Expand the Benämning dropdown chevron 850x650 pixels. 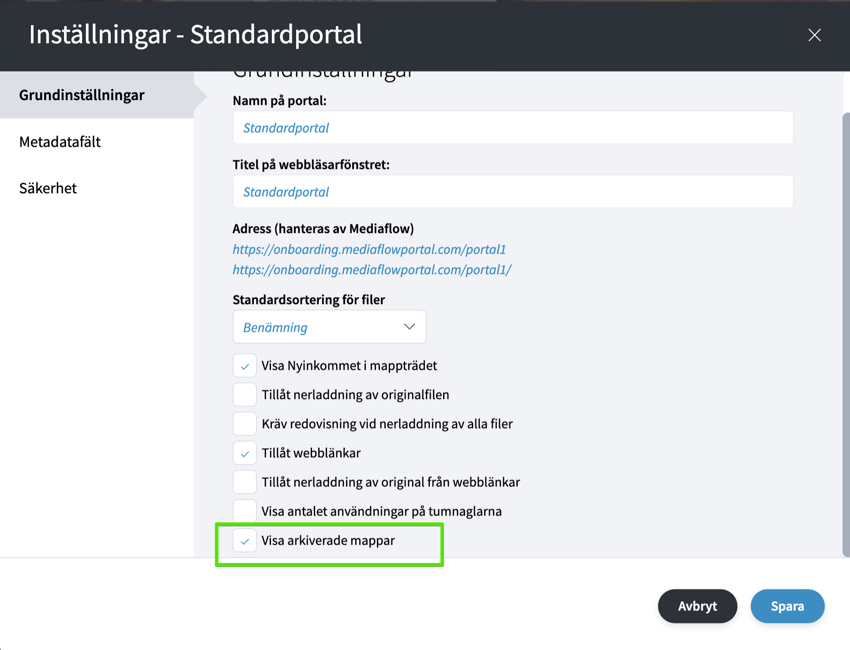pos(409,327)
